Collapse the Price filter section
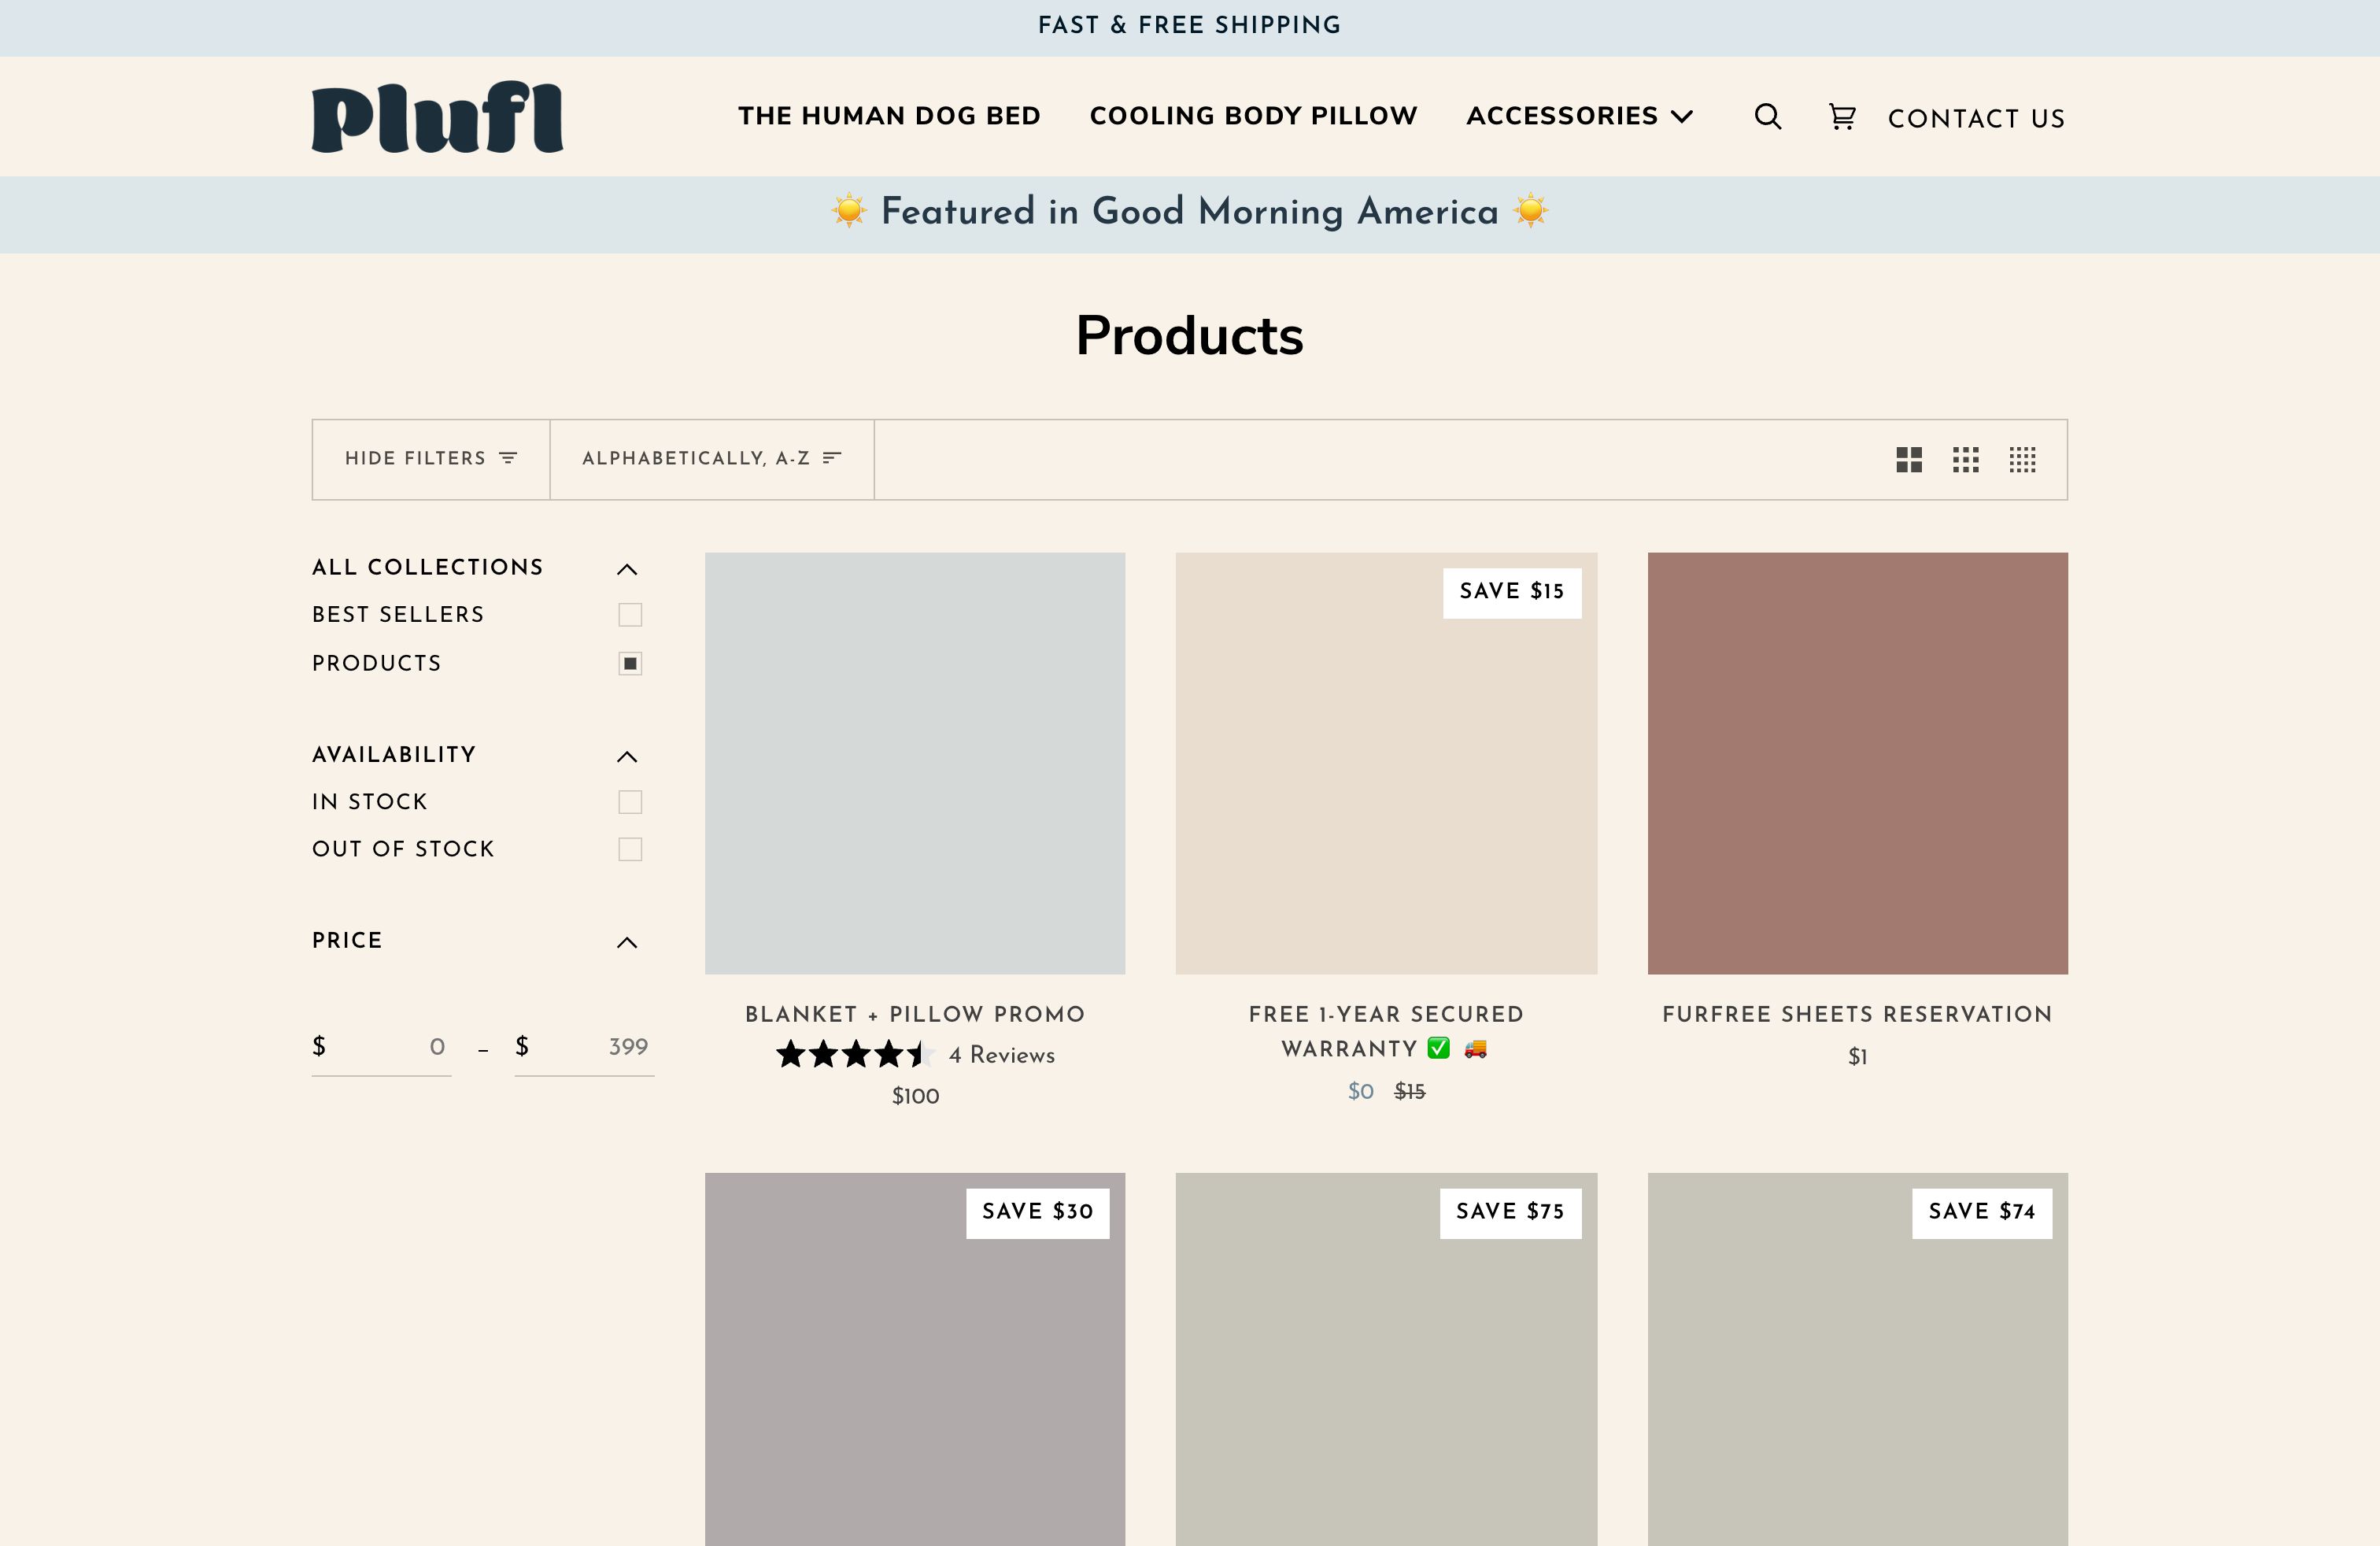Viewport: 2380px width, 1546px height. pyautogui.click(x=626, y=942)
